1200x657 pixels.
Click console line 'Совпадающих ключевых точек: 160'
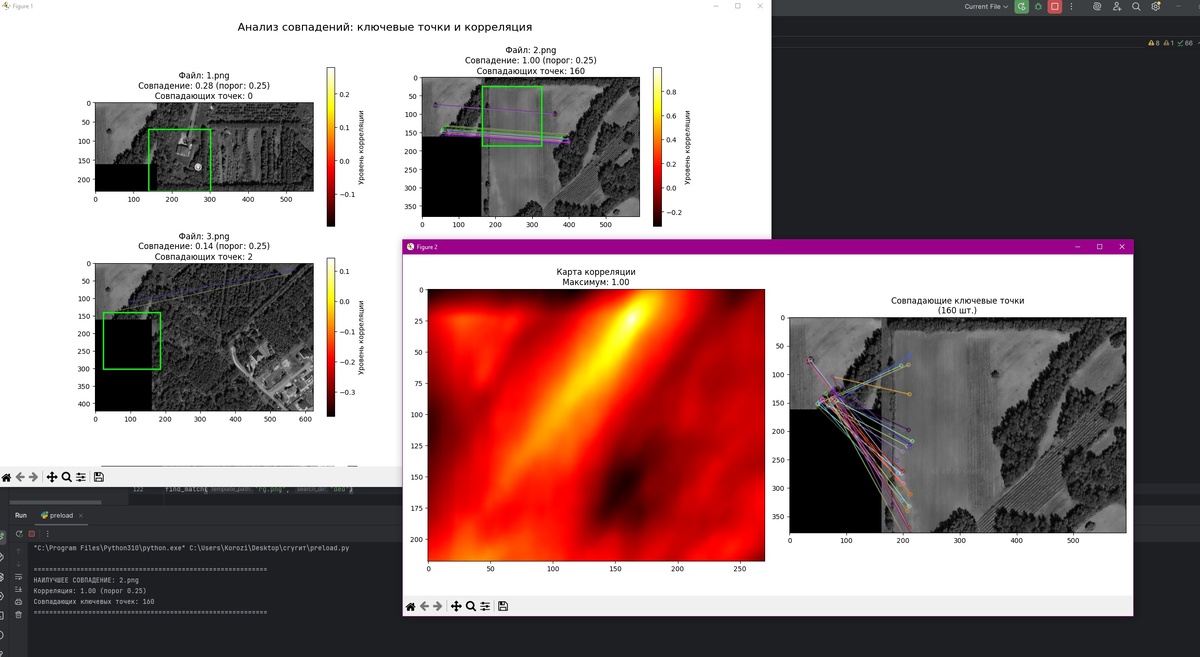tap(94, 602)
